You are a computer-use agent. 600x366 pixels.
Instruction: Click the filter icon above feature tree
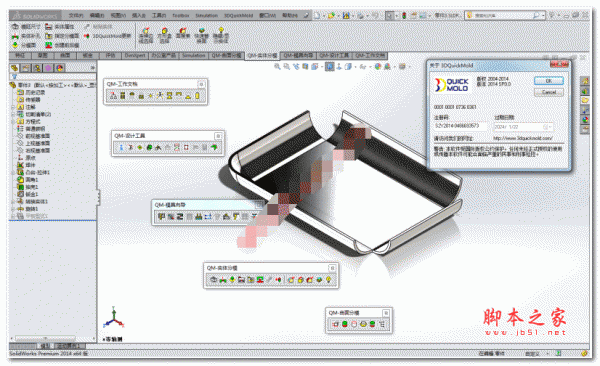[x=15, y=77]
